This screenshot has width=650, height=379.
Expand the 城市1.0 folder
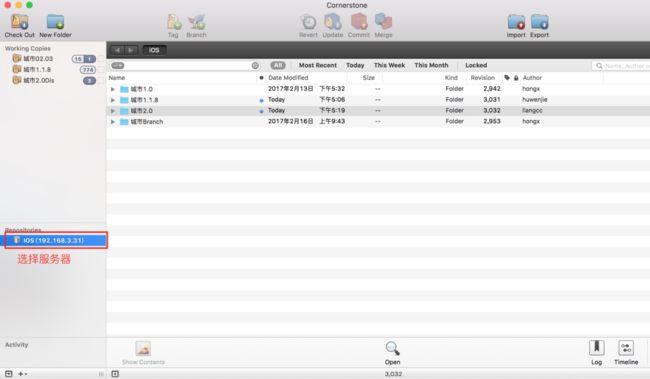(x=112, y=89)
